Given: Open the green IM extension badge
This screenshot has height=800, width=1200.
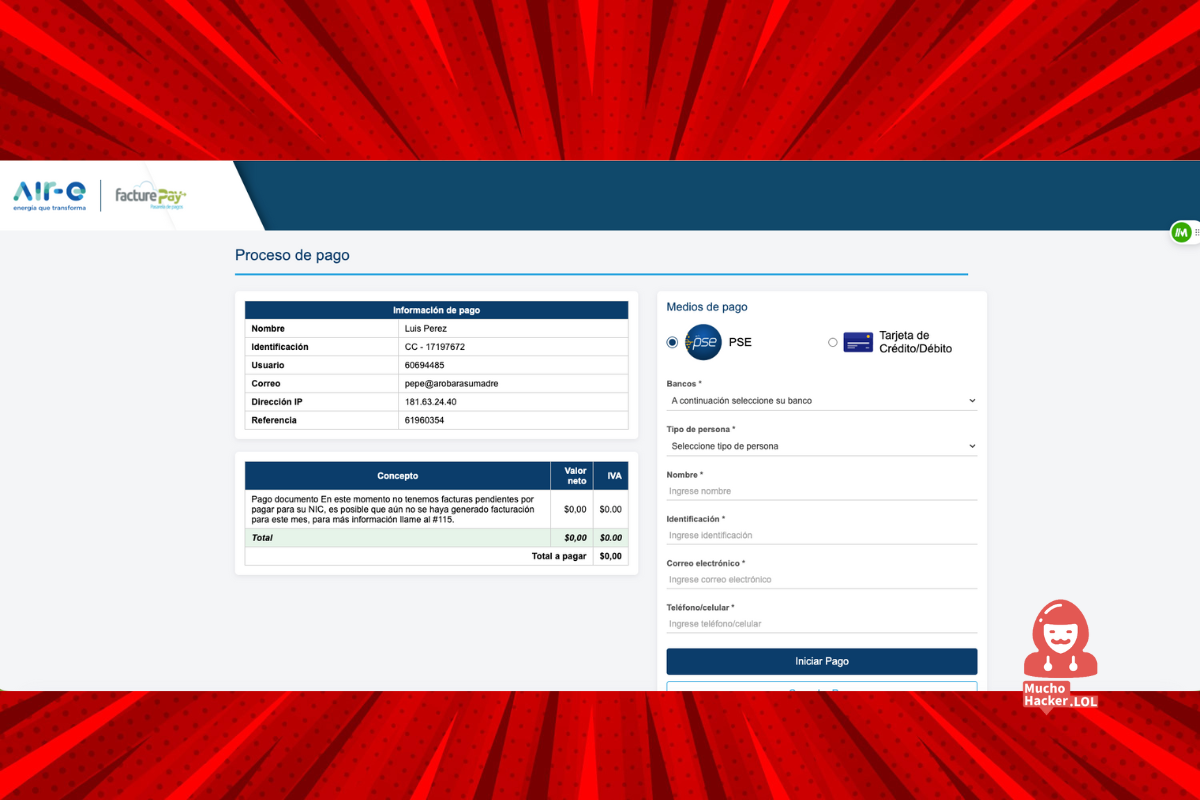Looking at the screenshot, I should point(1182,232).
